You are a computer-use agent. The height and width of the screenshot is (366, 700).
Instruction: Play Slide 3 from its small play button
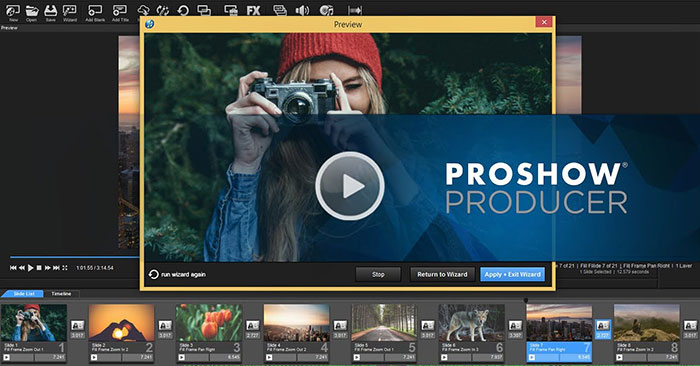pyautogui.click(x=181, y=357)
